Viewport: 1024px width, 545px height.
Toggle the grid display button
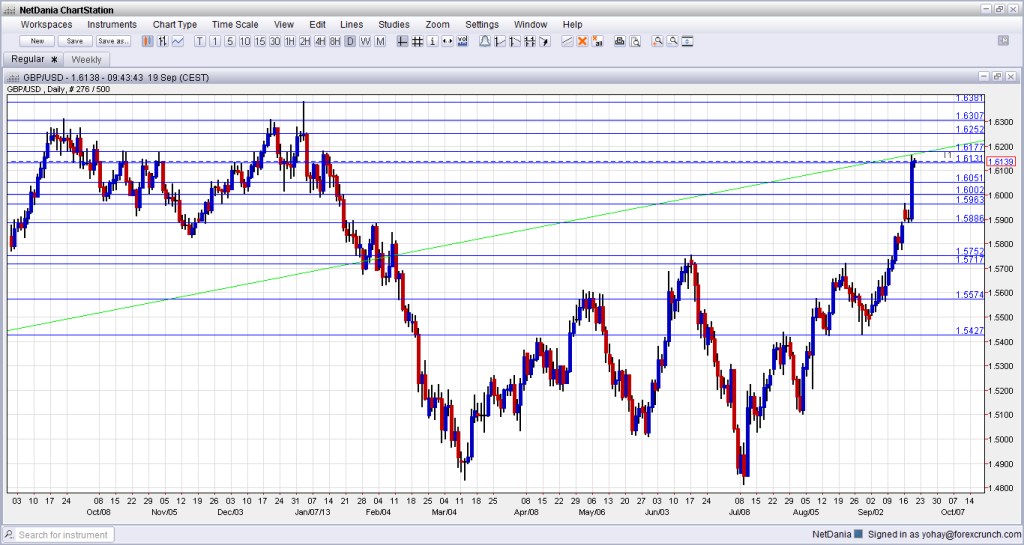click(x=416, y=41)
